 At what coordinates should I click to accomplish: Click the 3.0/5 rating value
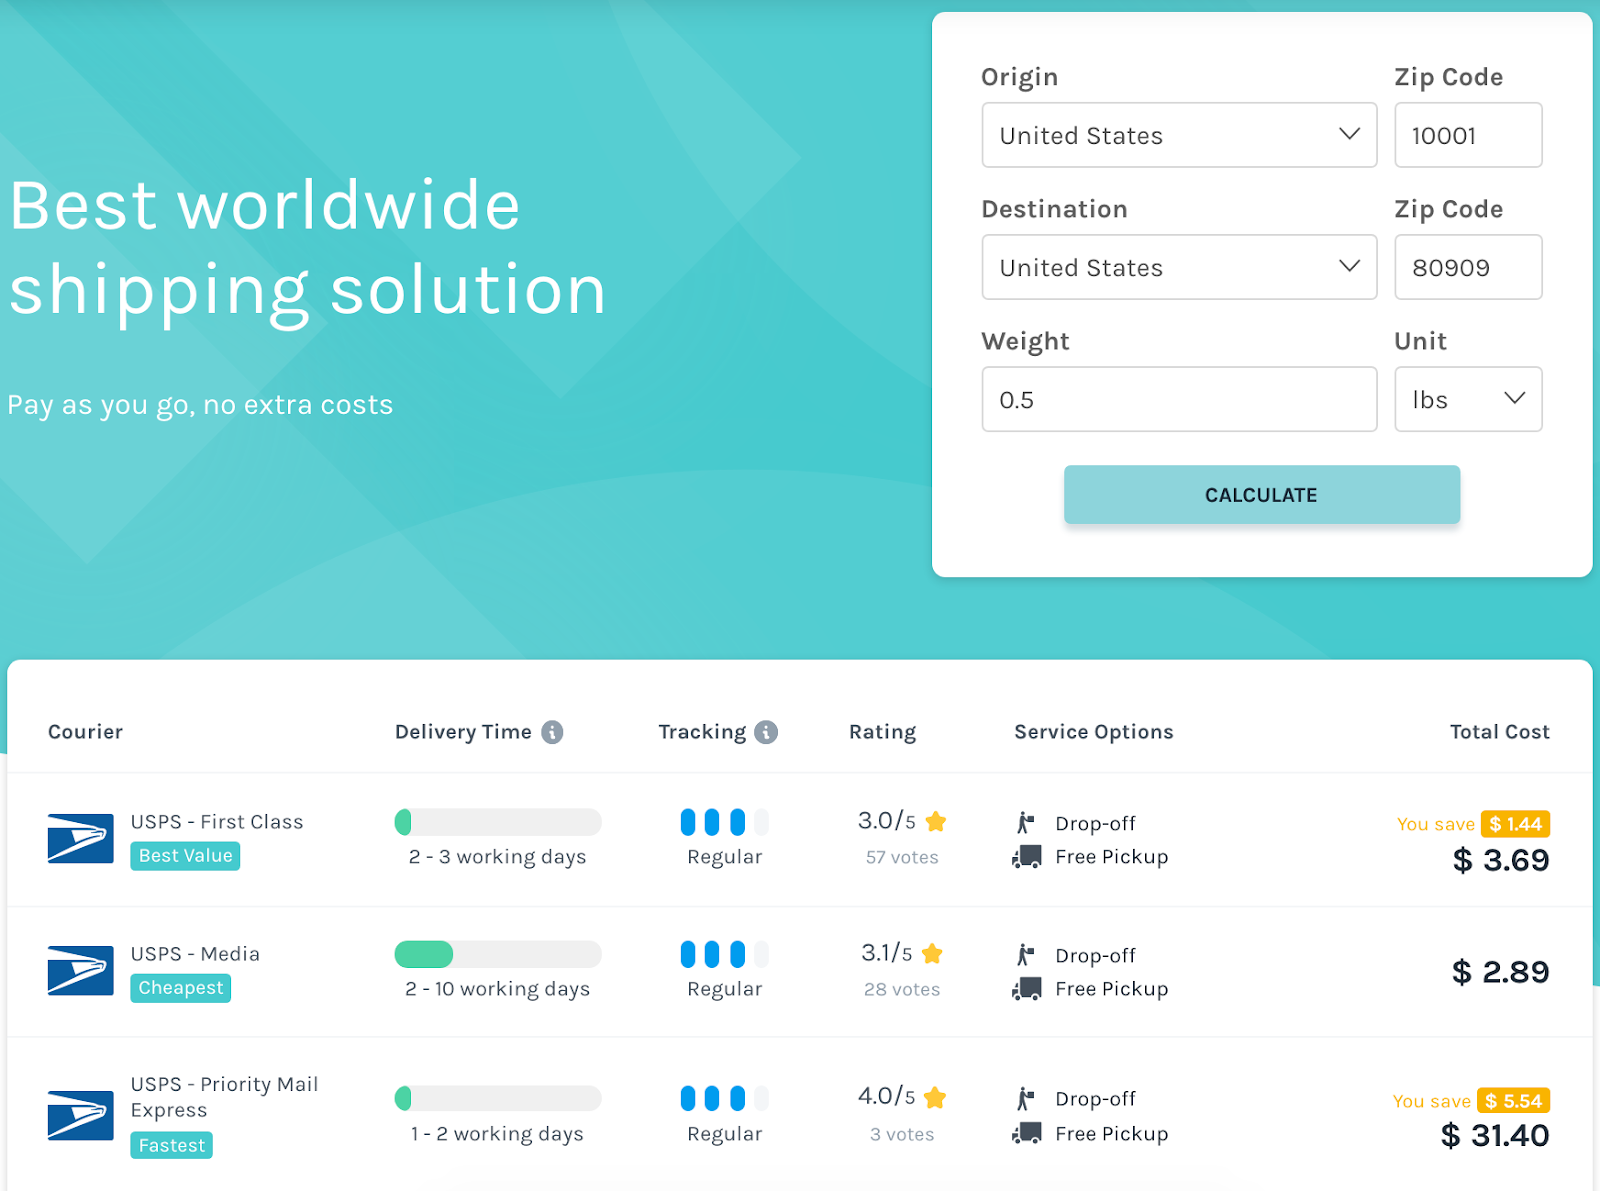(x=887, y=821)
